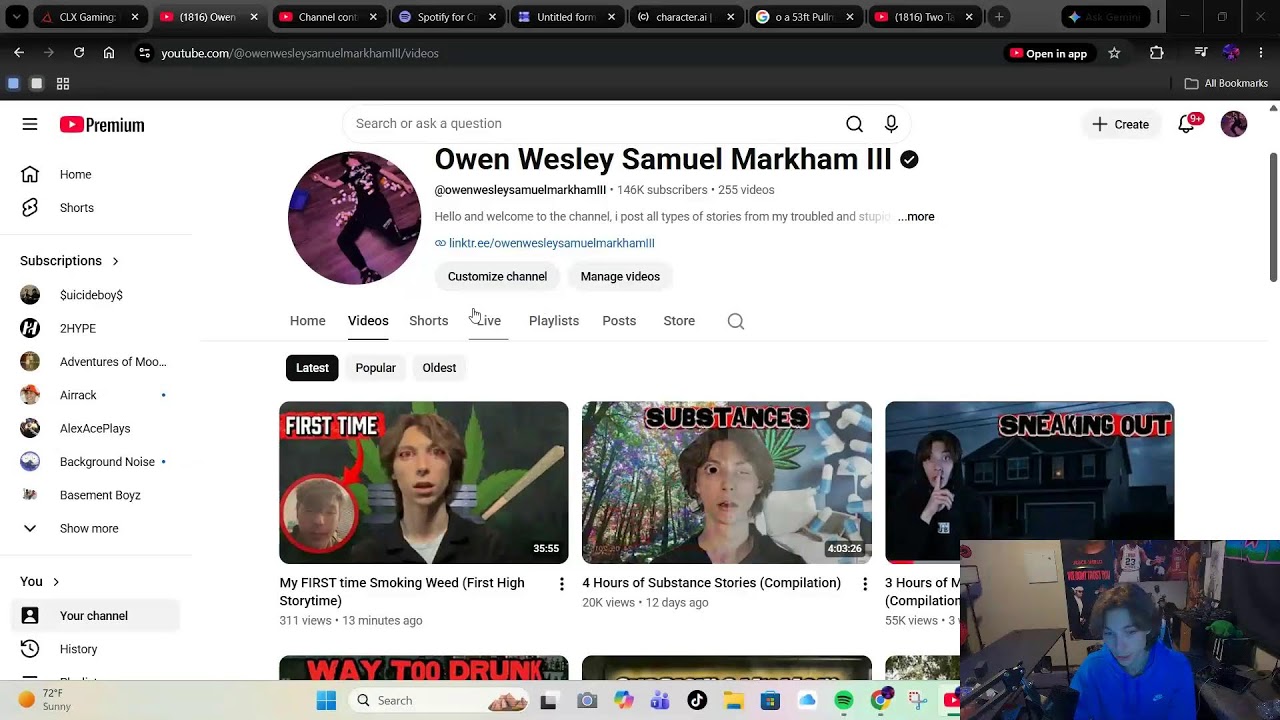Expand channel description with ...more
The width and height of the screenshot is (1280, 720).
916,217
